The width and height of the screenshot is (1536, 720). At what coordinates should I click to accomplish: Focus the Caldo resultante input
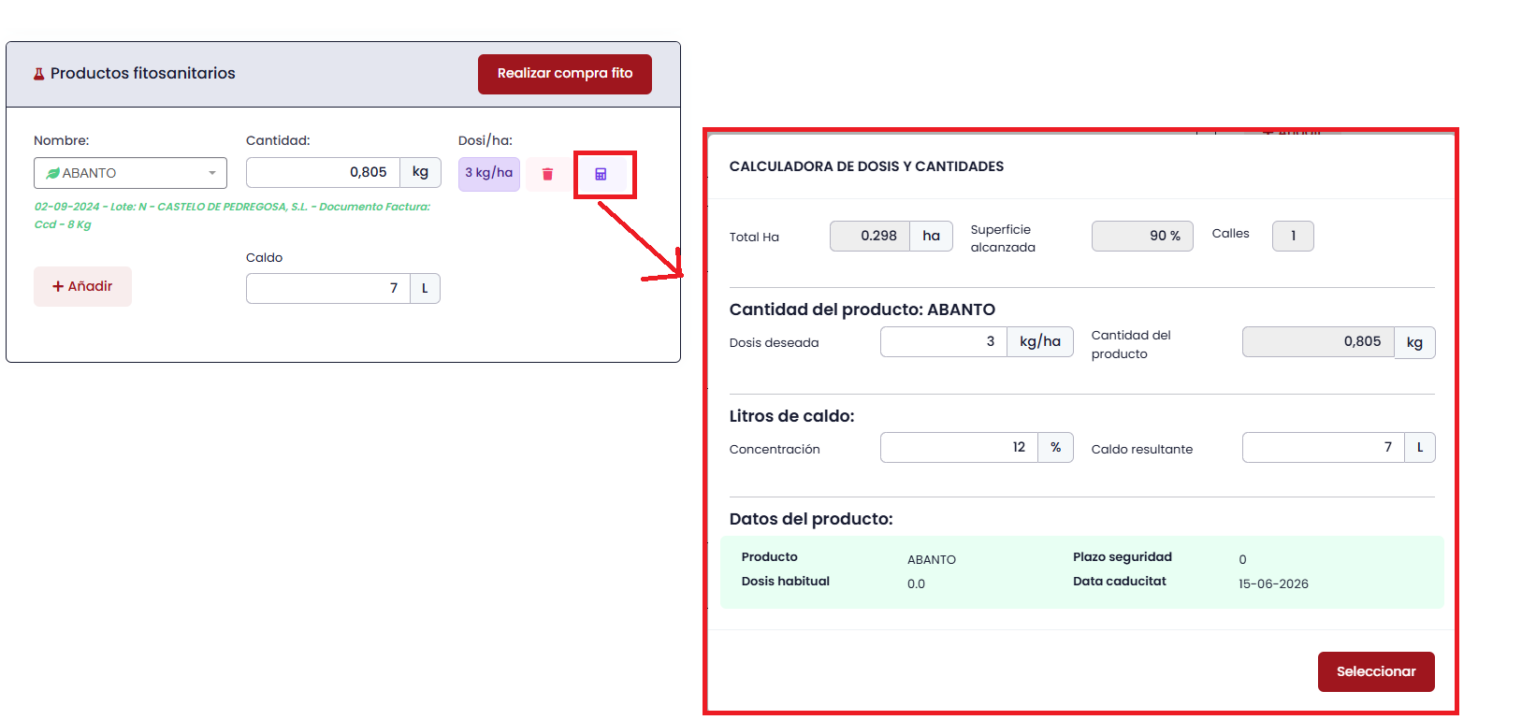(1322, 447)
